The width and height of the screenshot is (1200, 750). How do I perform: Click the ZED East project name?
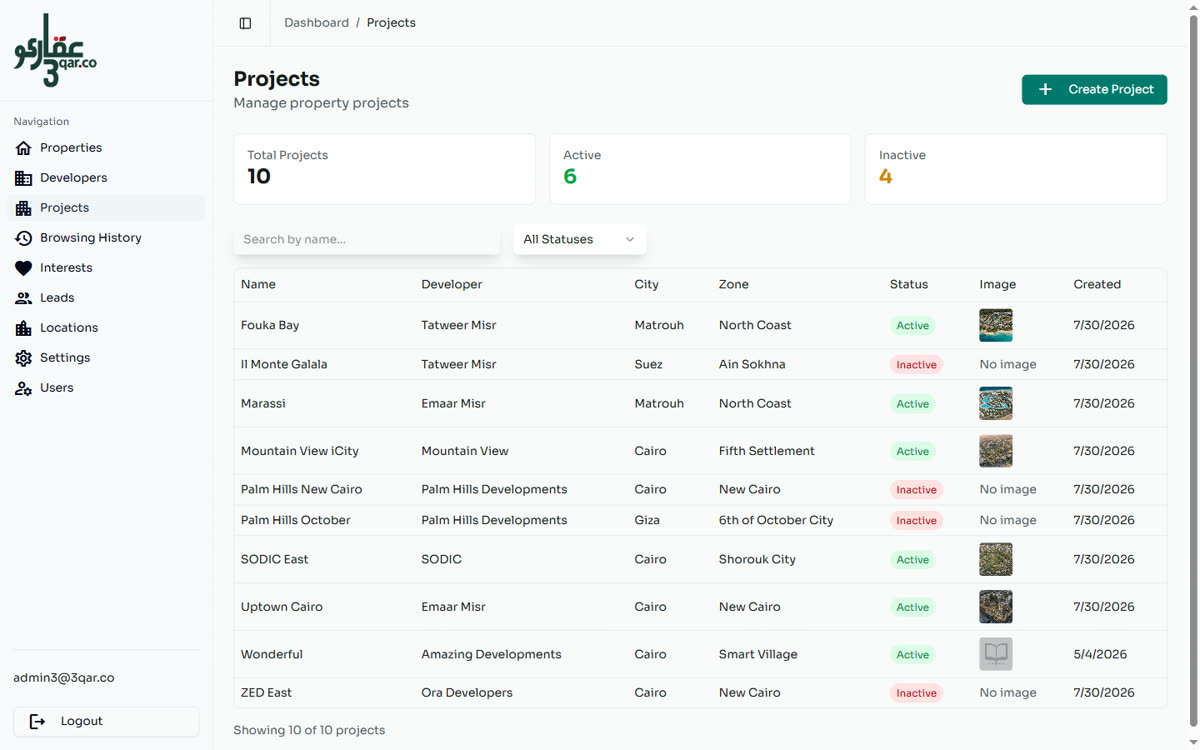(x=266, y=693)
